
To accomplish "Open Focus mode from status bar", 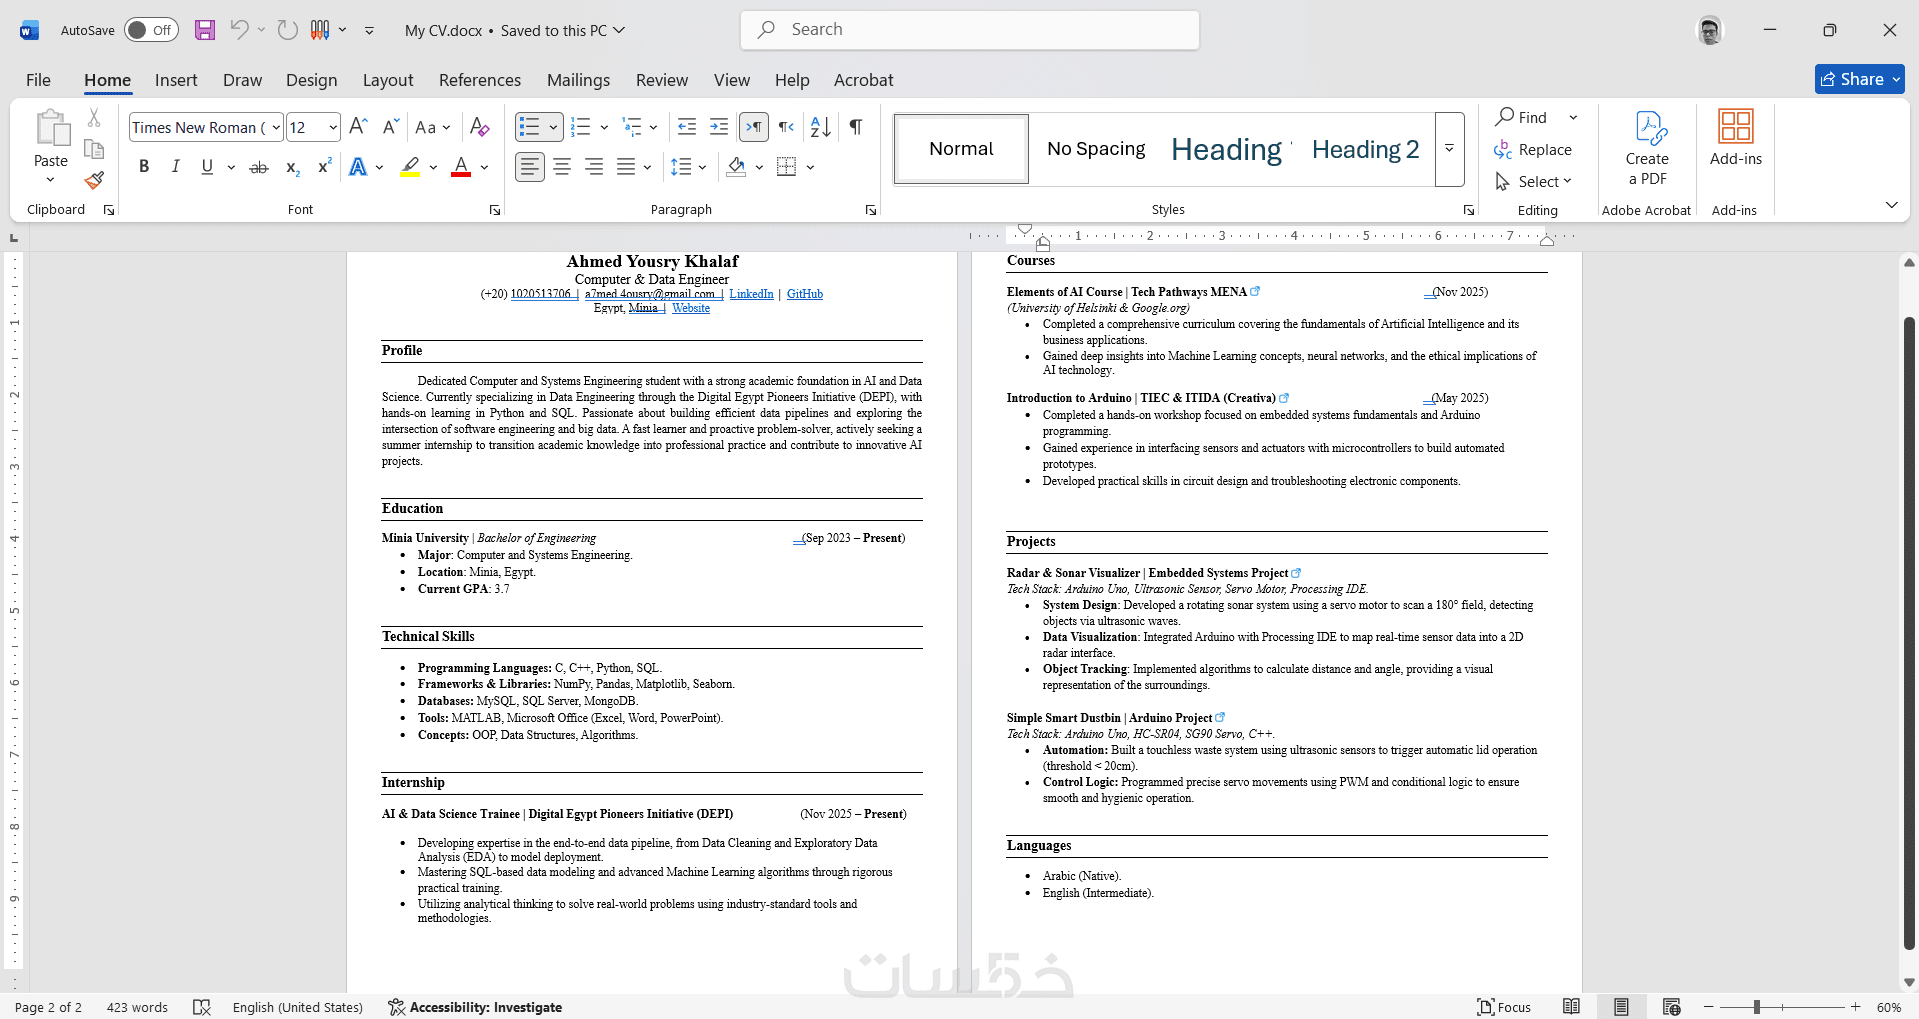I will [1505, 1007].
